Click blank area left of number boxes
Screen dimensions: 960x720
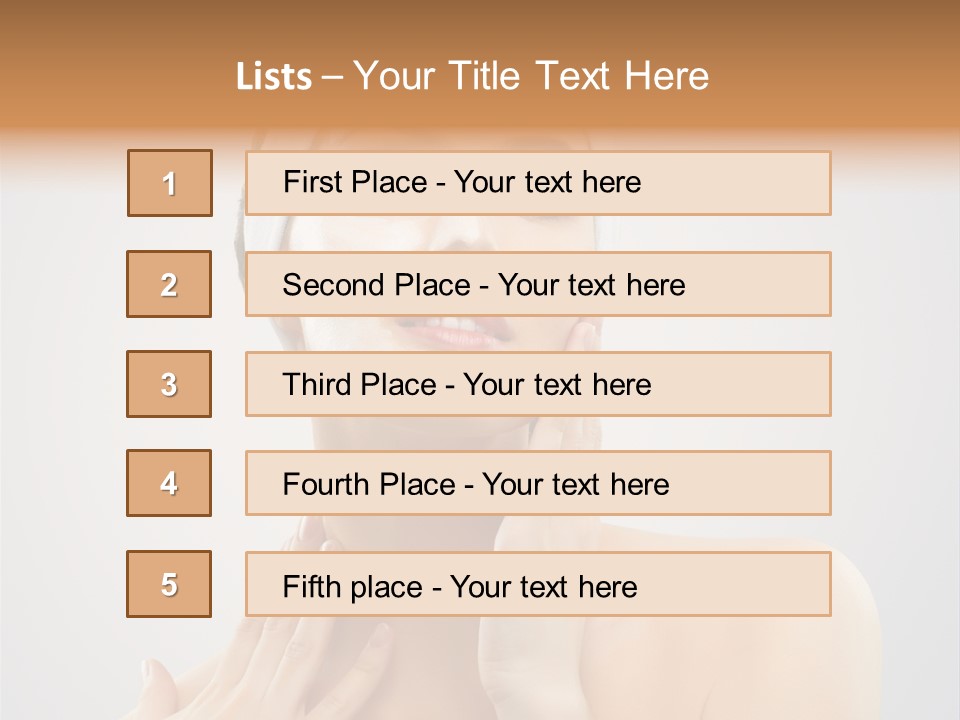(x=60, y=380)
